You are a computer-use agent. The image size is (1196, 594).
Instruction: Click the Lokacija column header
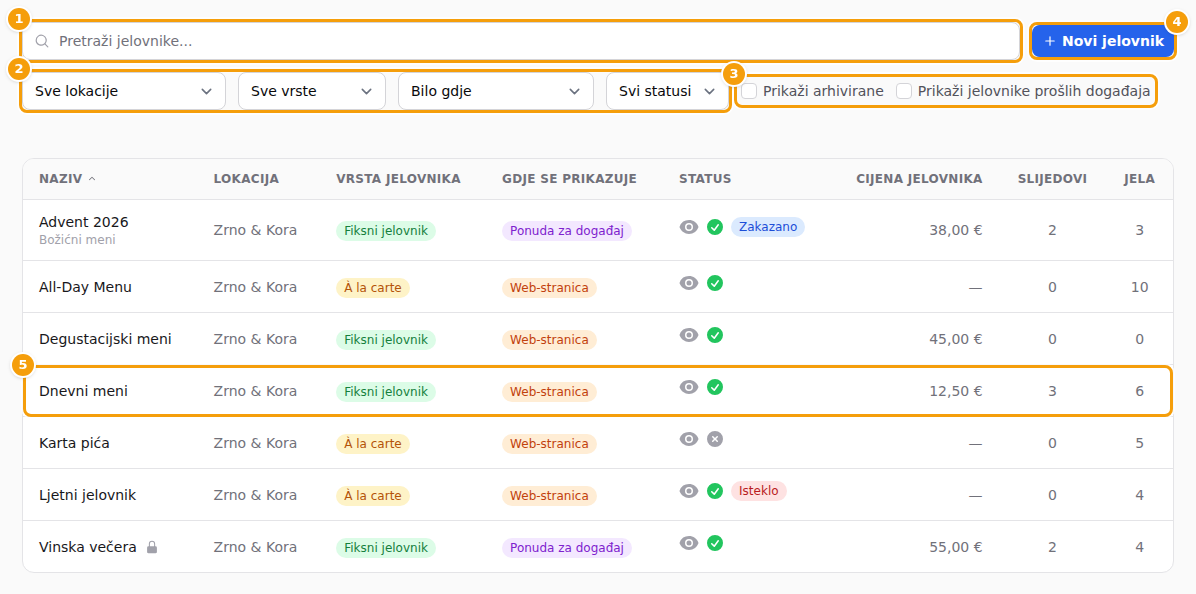246,179
